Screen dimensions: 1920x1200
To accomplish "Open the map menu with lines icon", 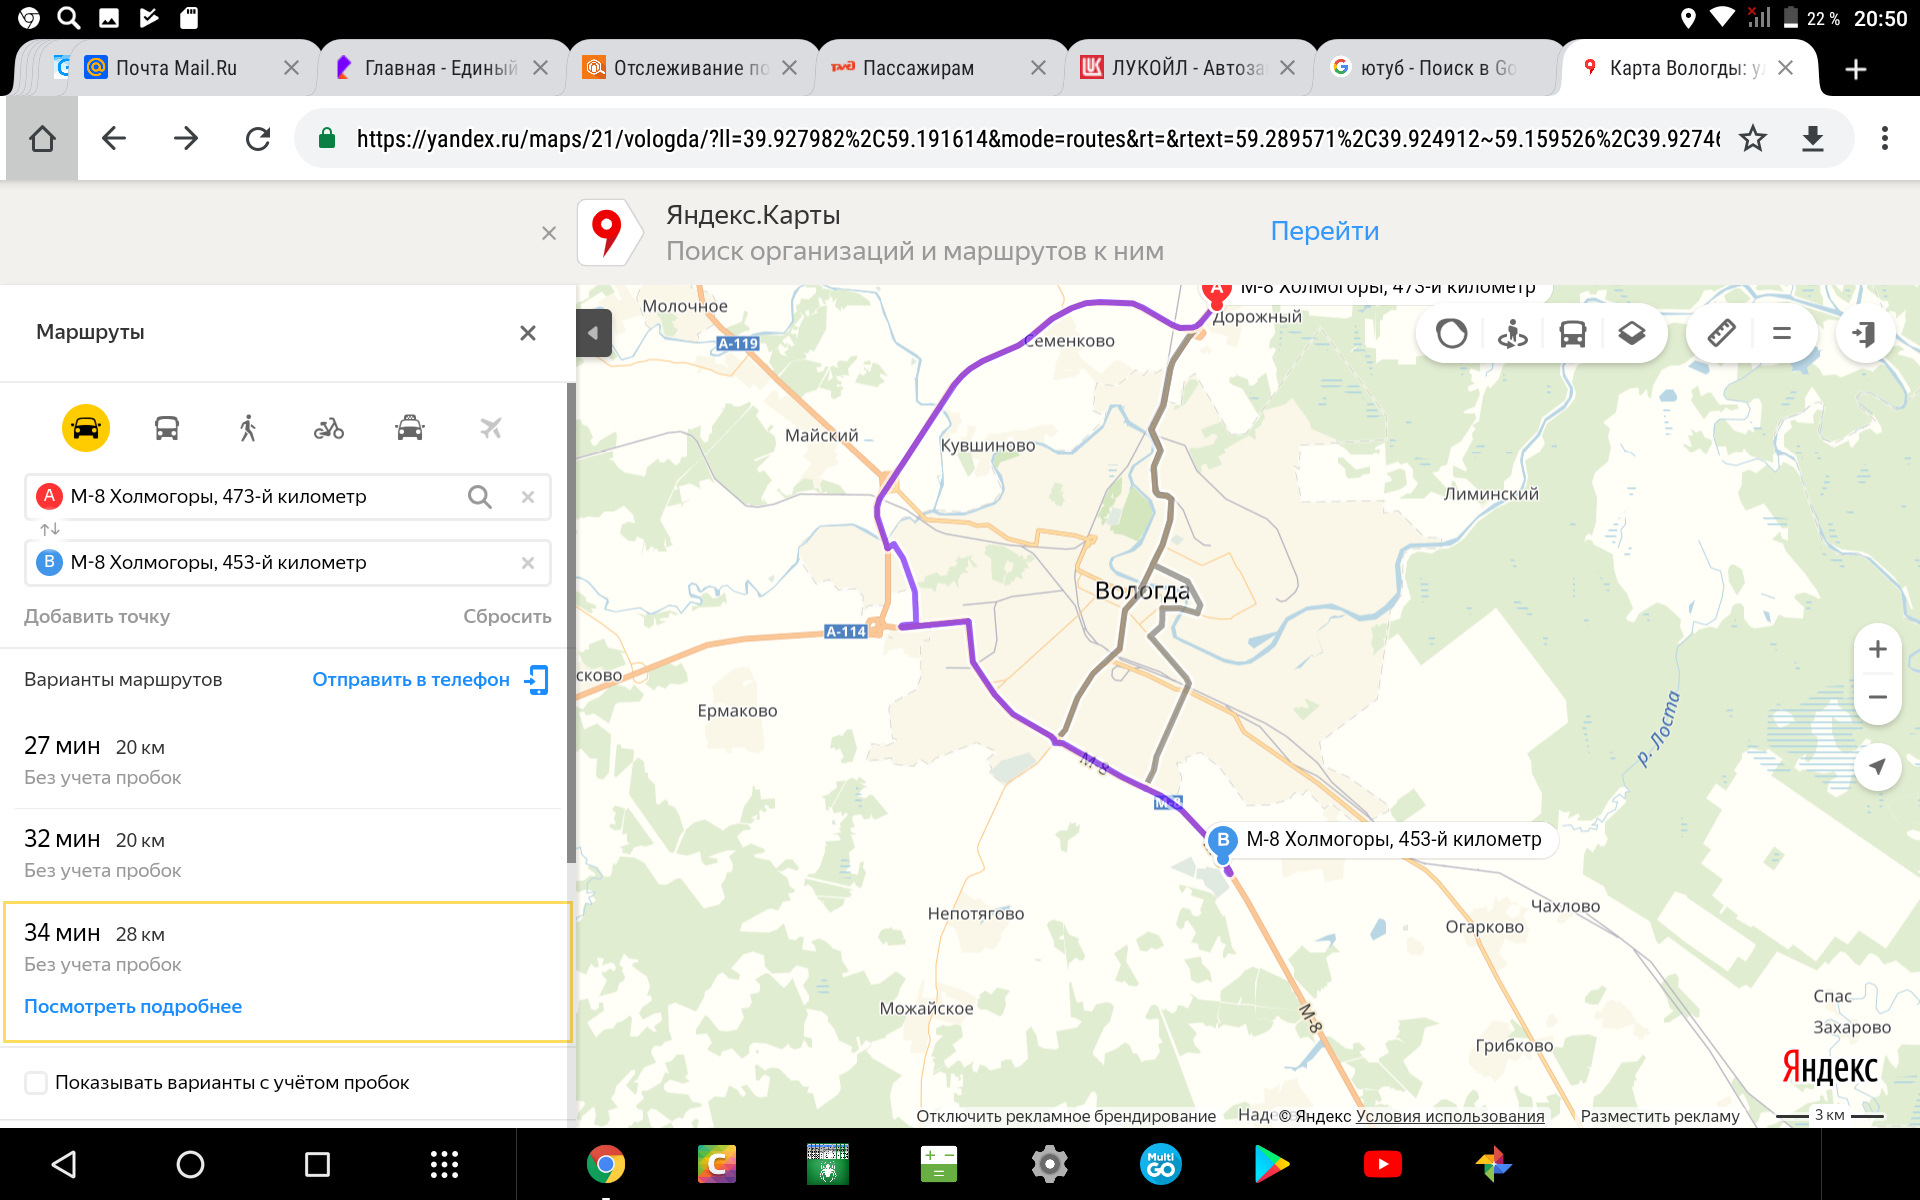I will tap(1782, 333).
